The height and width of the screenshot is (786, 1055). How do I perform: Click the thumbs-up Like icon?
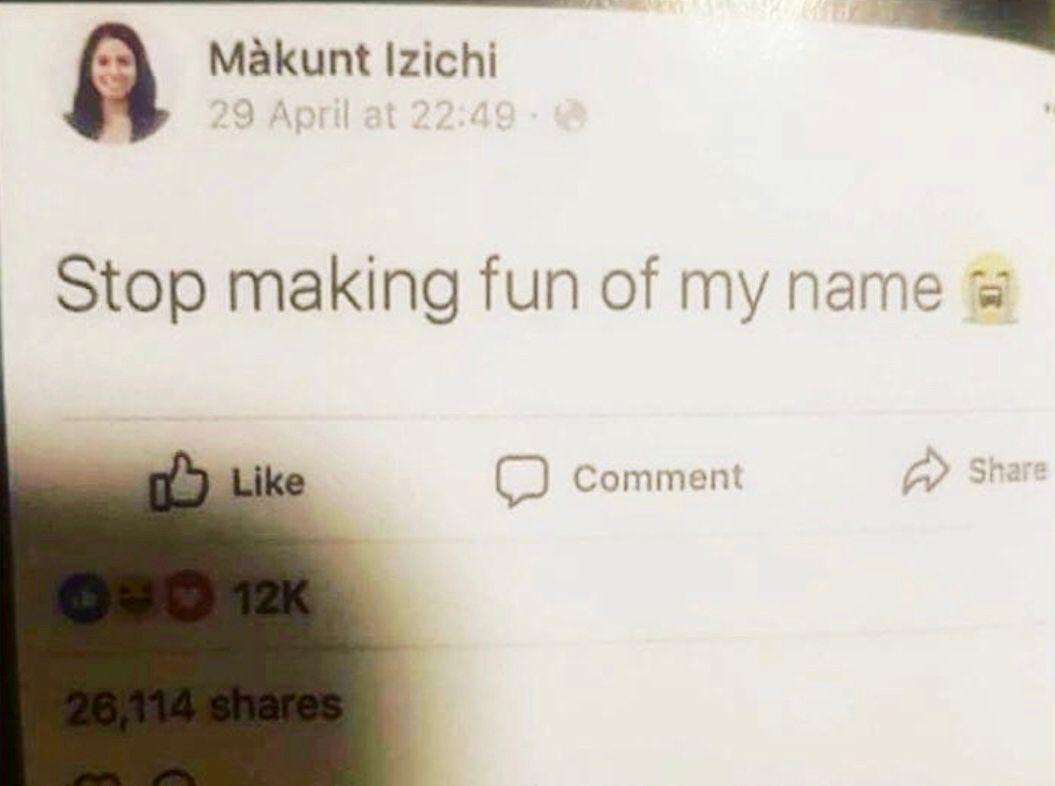click(178, 482)
